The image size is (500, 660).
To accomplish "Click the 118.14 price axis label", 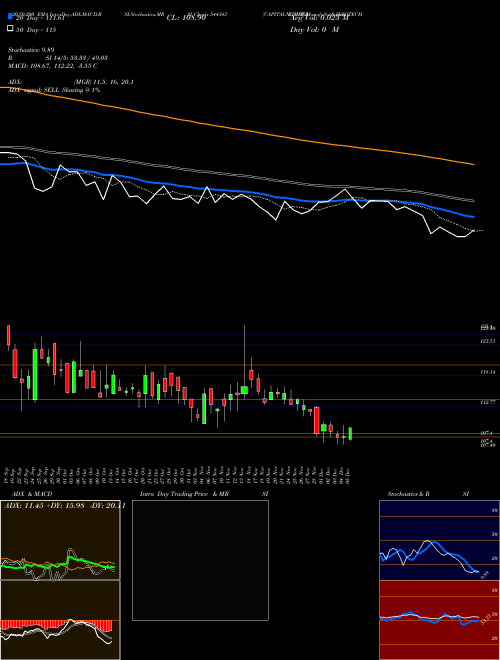I will coord(488,372).
